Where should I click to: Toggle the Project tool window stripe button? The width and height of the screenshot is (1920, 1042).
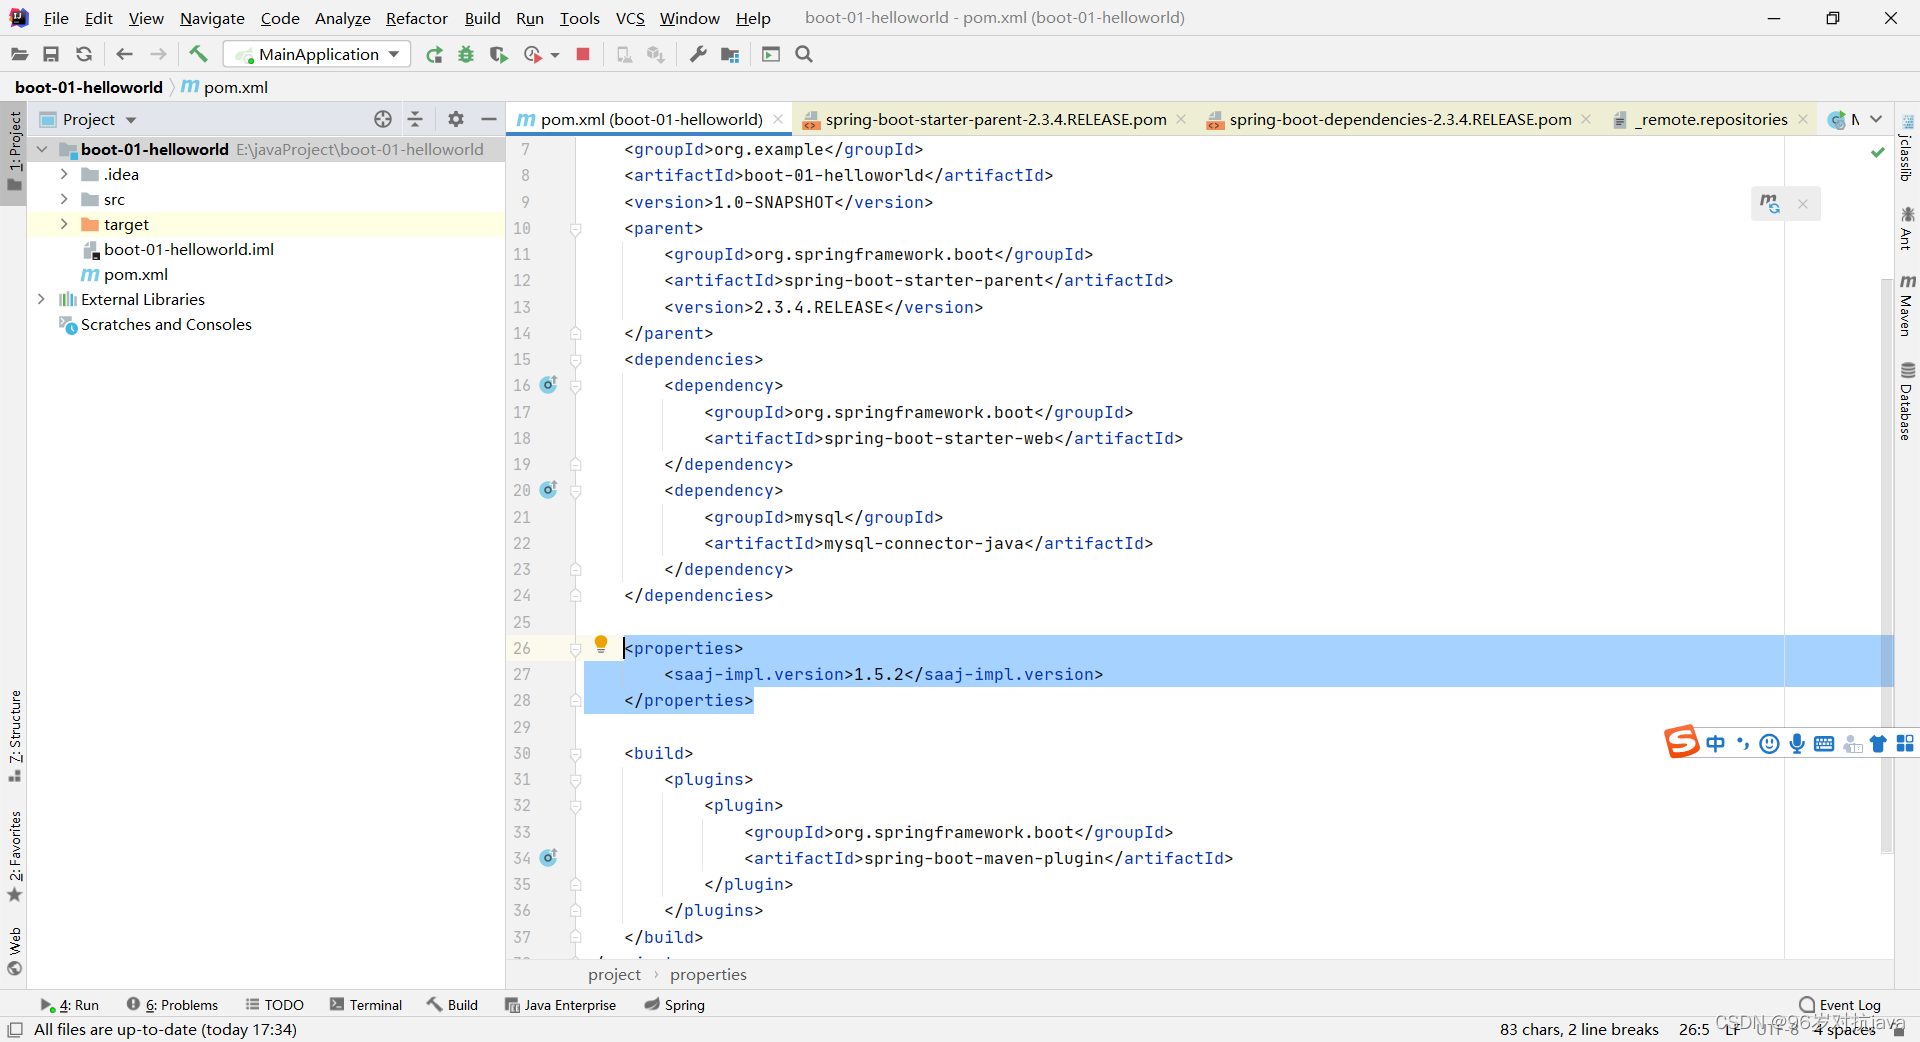(14, 153)
